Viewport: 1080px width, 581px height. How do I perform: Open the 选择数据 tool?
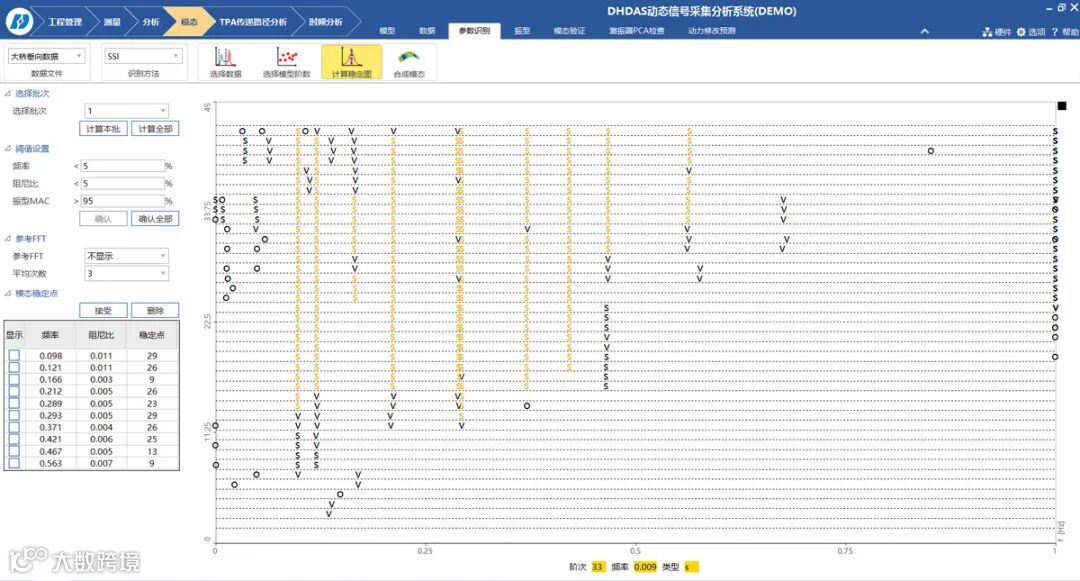(225, 62)
